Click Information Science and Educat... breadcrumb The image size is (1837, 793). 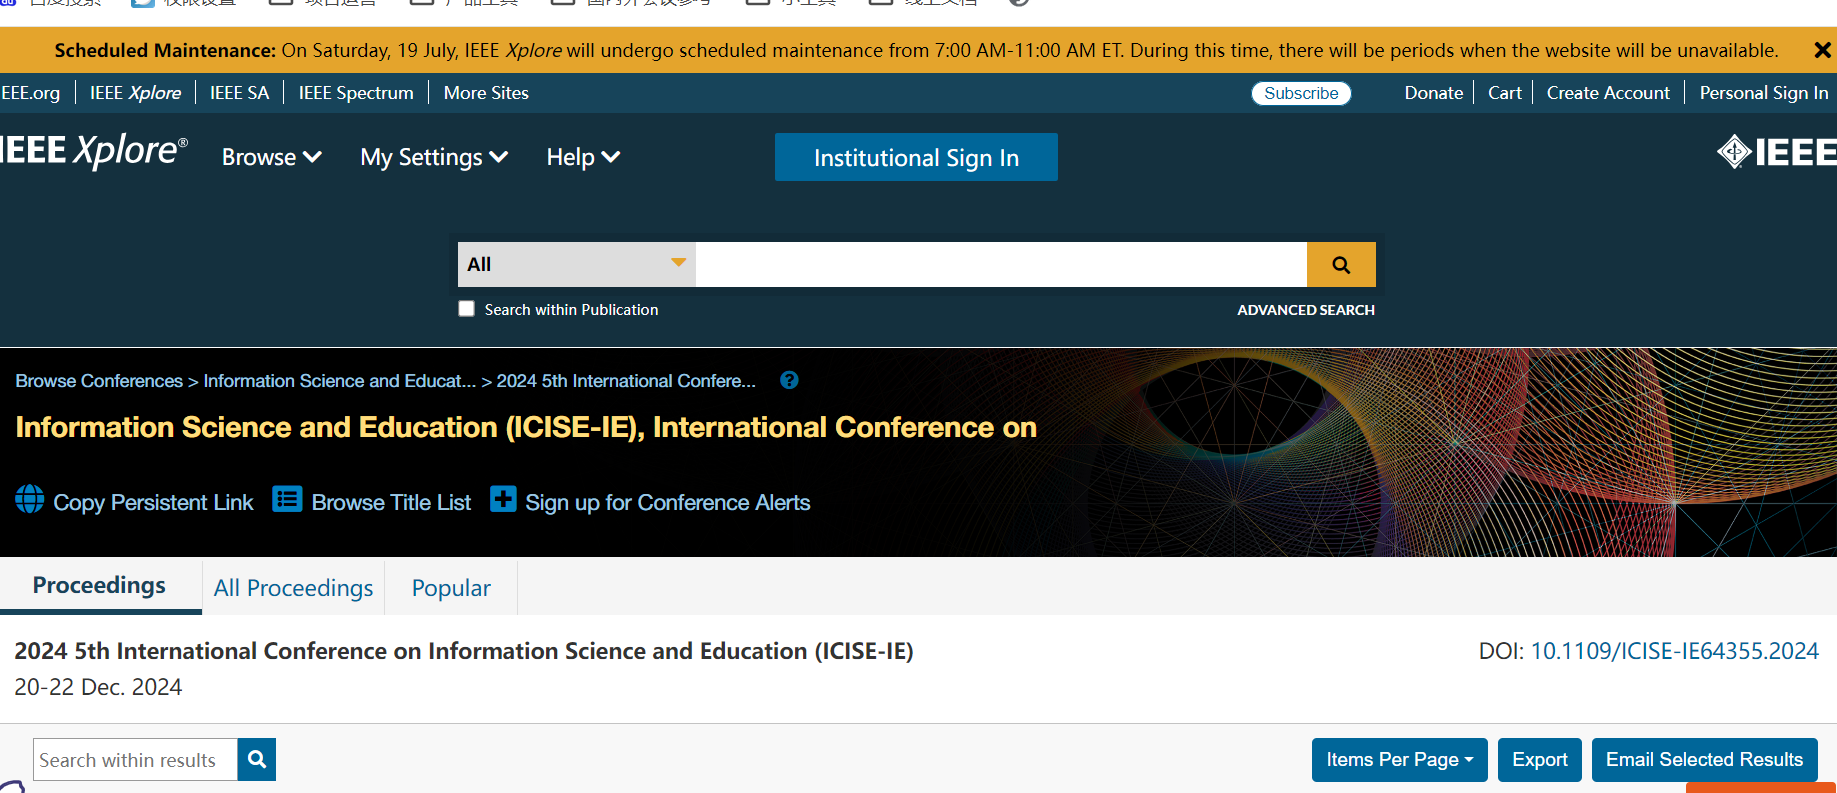point(340,381)
